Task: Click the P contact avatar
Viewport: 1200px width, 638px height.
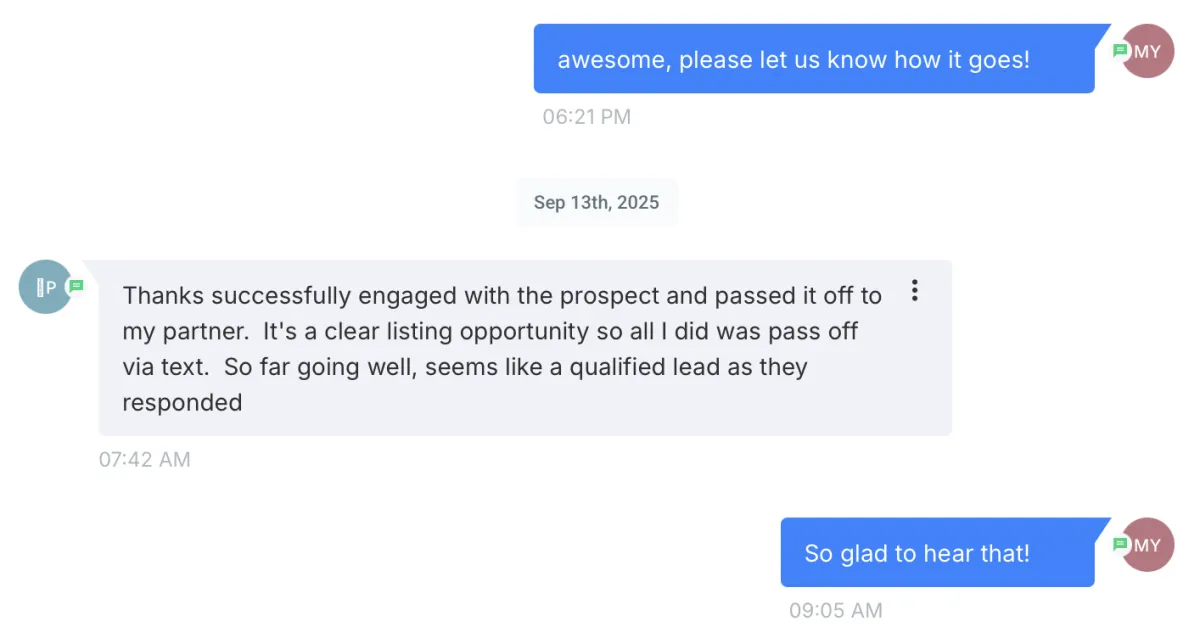Action: click(44, 288)
